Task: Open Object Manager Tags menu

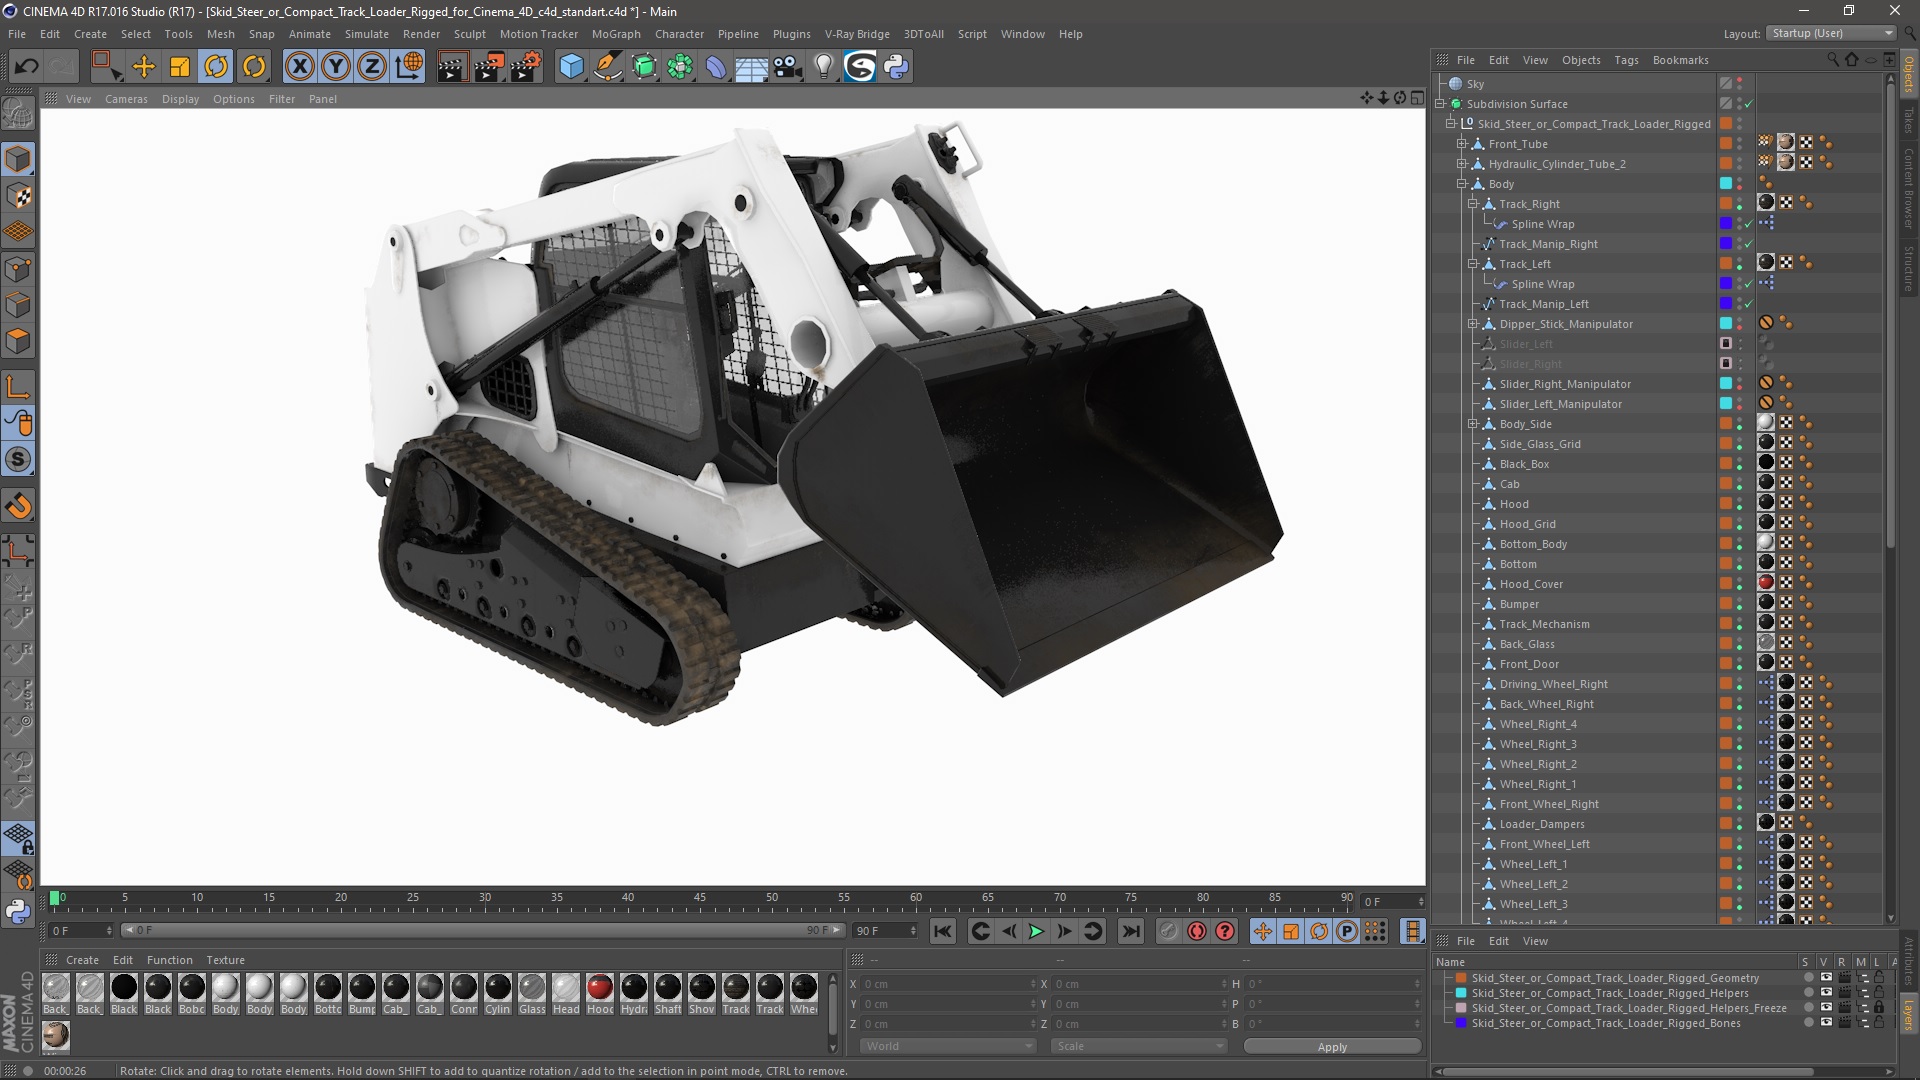Action: tap(1626, 60)
